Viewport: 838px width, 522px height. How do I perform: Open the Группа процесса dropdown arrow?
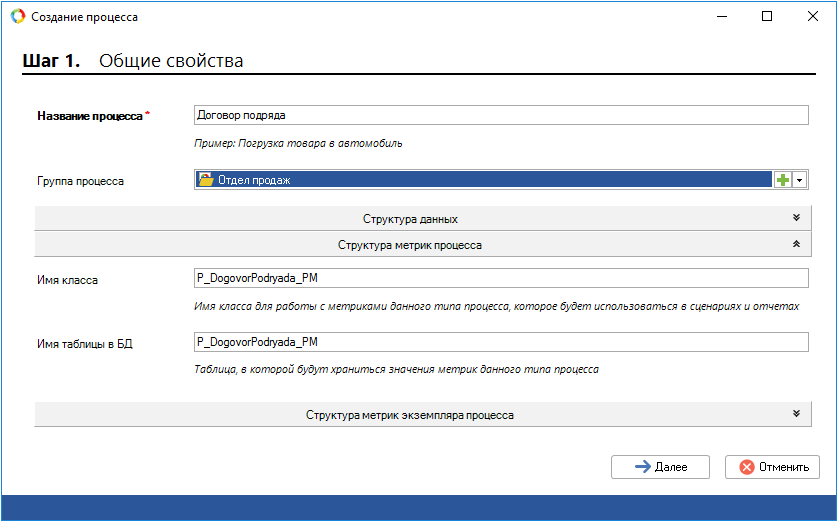800,179
